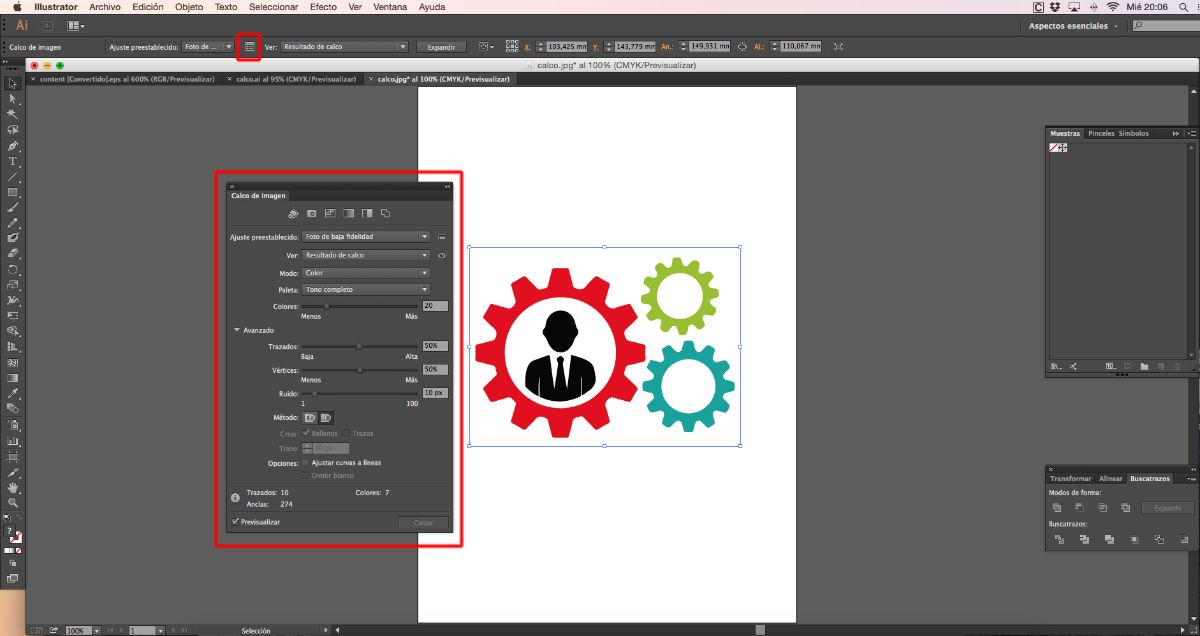Screen dimensions: 1200x636
Task: Choose the Magic Wand tool
Action: point(13,114)
